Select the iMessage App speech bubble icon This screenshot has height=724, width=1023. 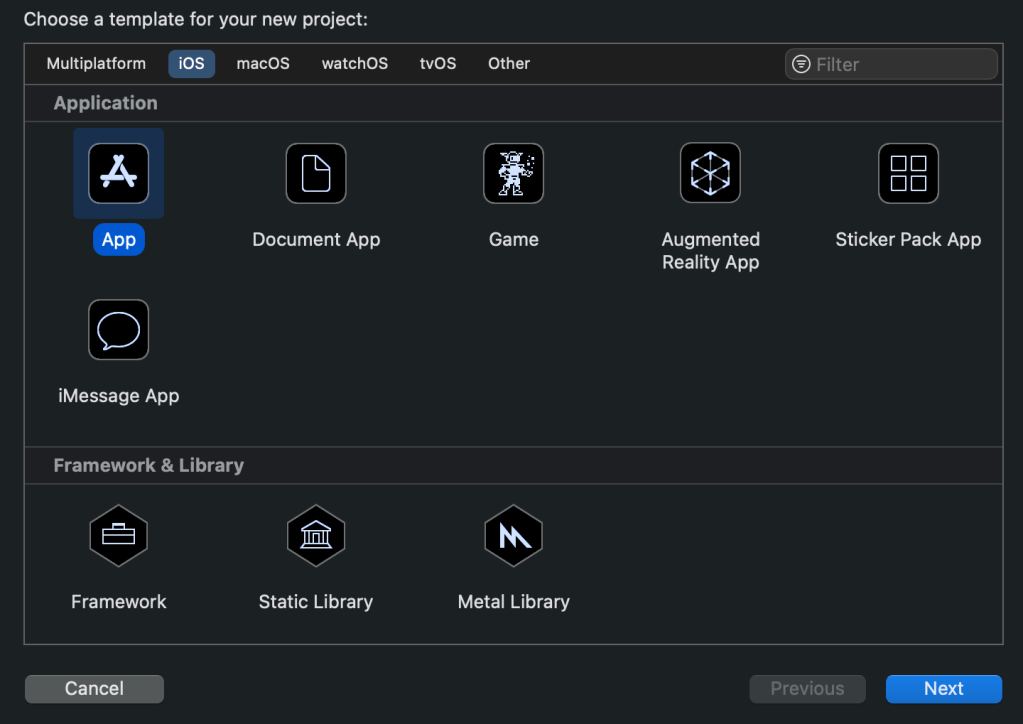point(118,329)
